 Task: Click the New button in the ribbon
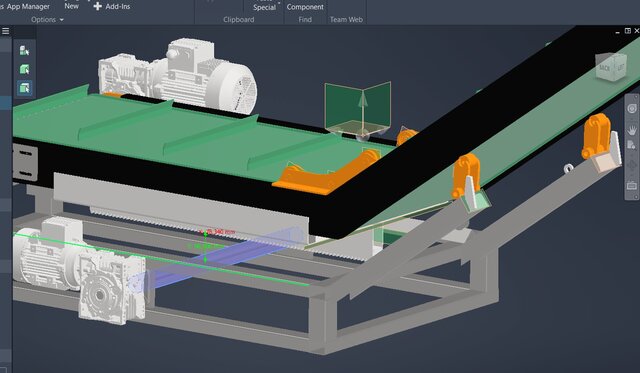[71, 6]
